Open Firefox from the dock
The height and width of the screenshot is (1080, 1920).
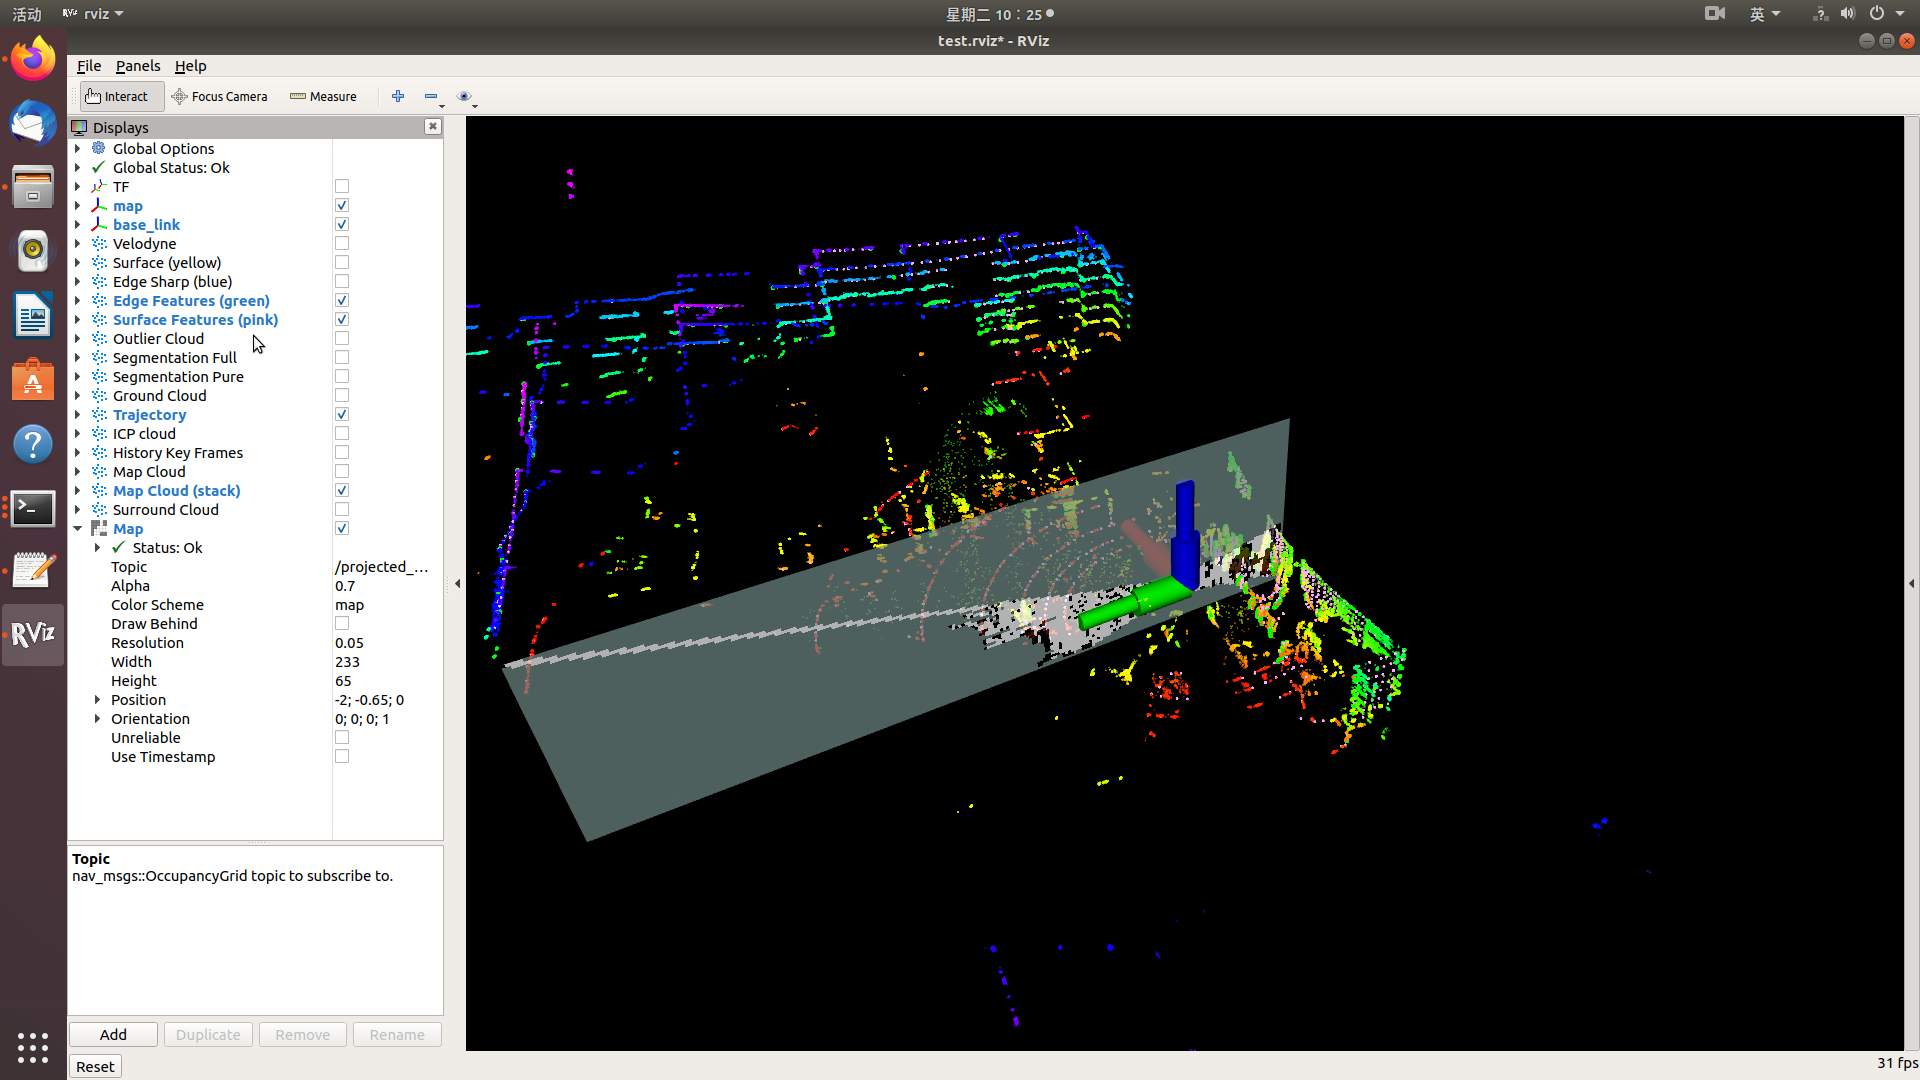click(33, 60)
